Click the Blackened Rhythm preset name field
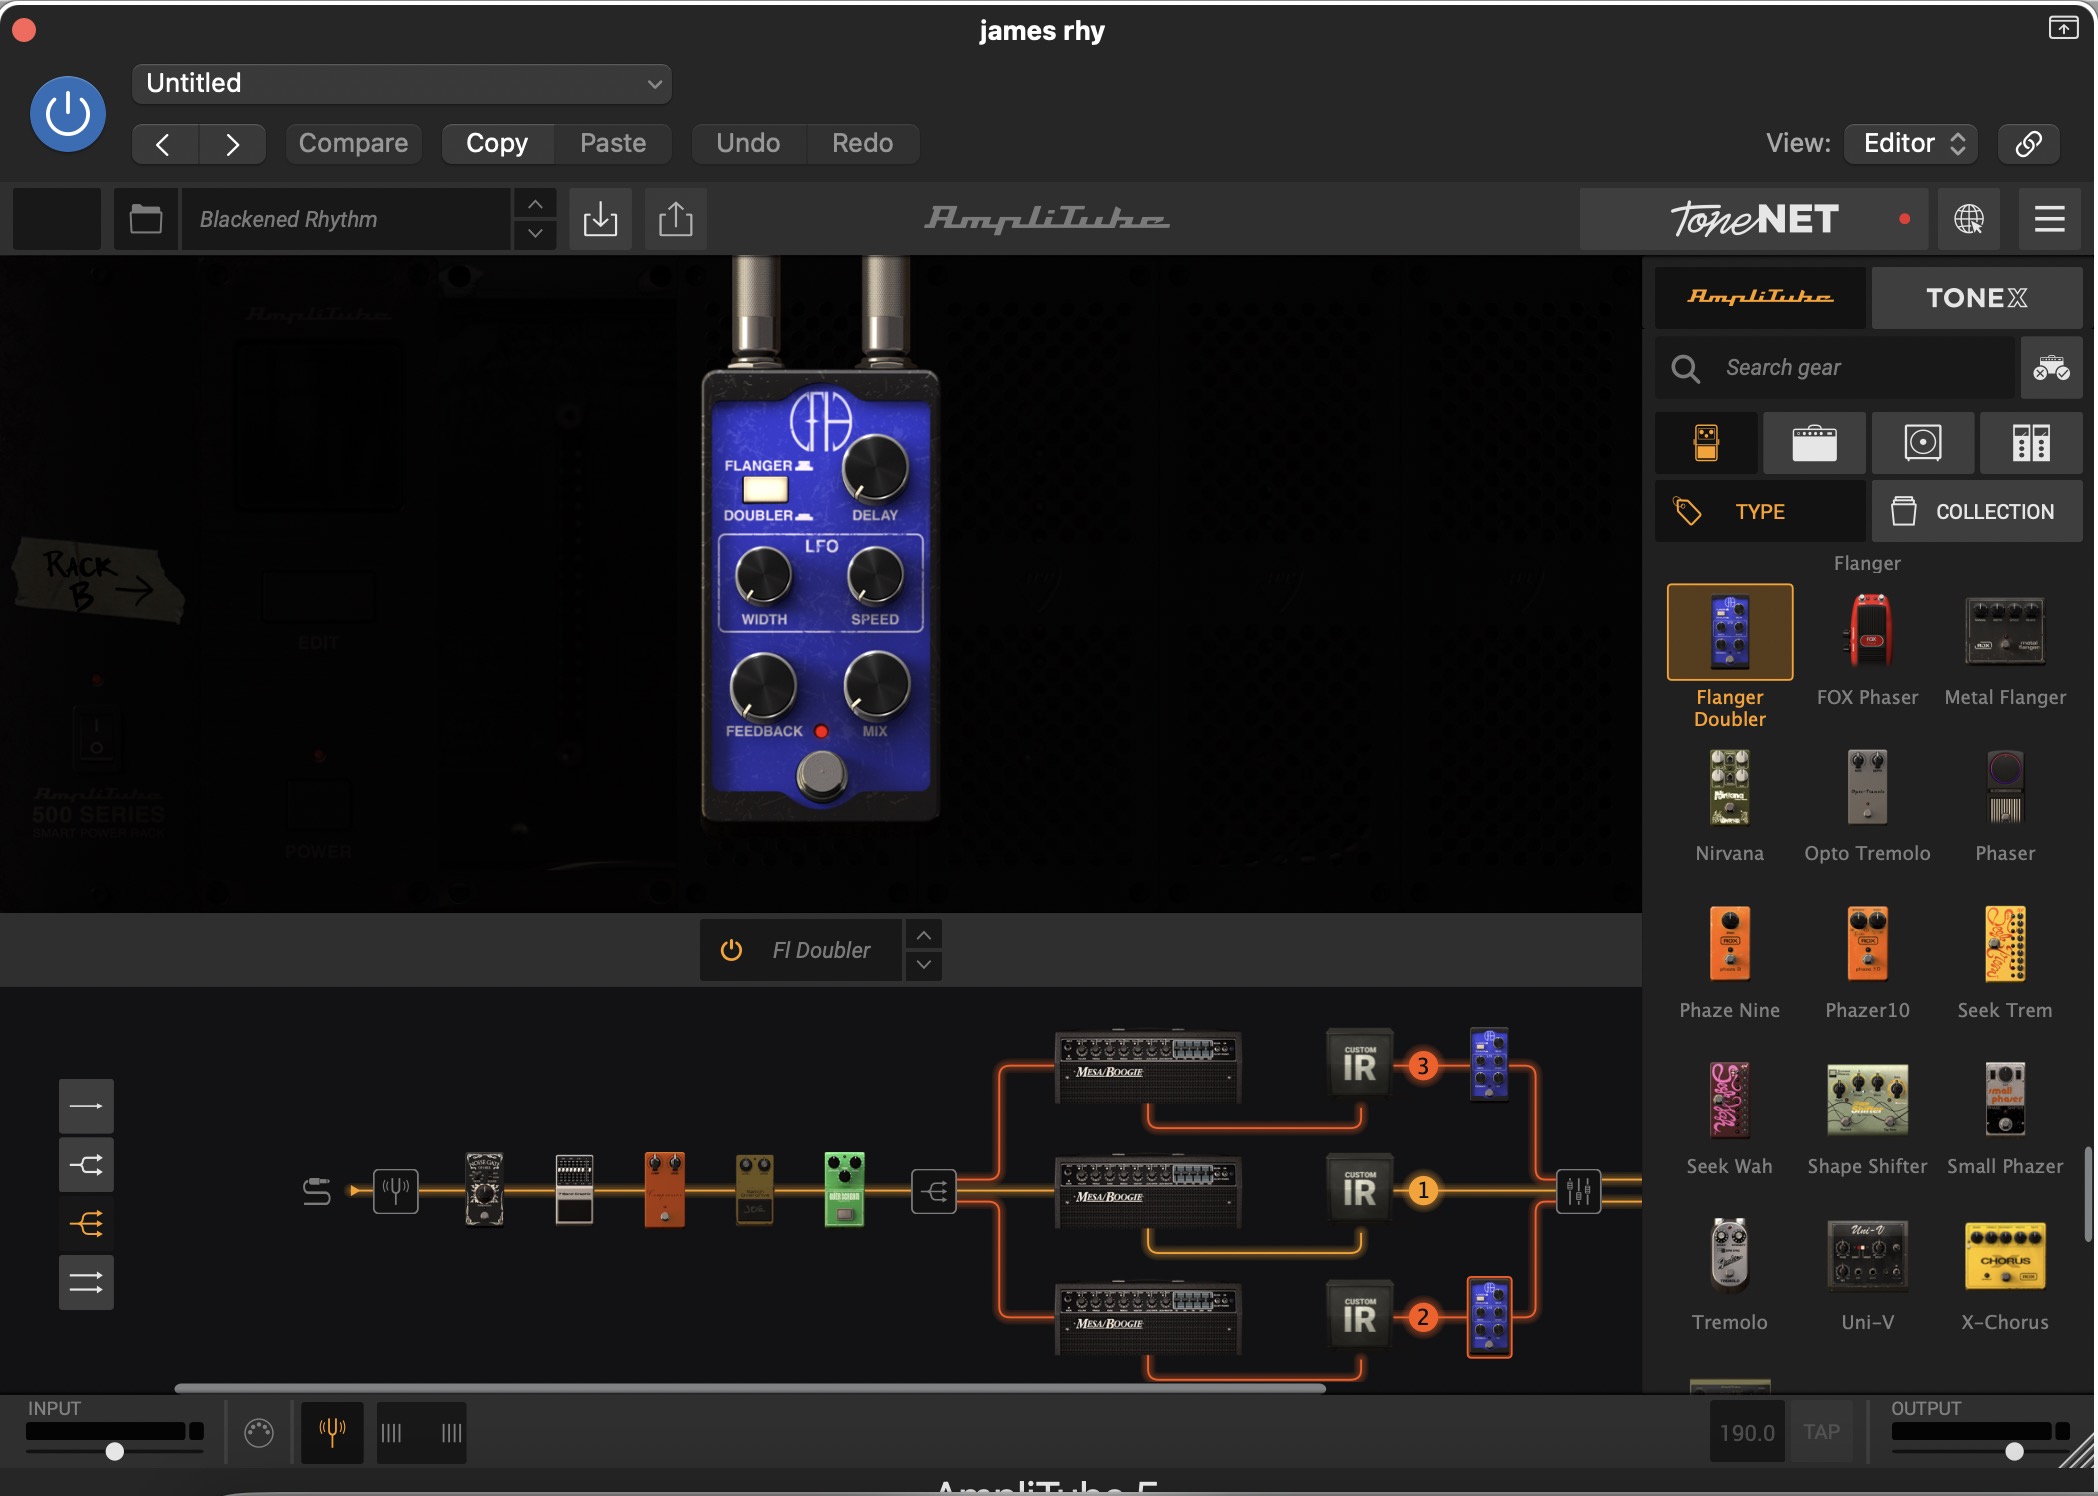Viewport: 2098px width, 1496px height. pos(345,219)
